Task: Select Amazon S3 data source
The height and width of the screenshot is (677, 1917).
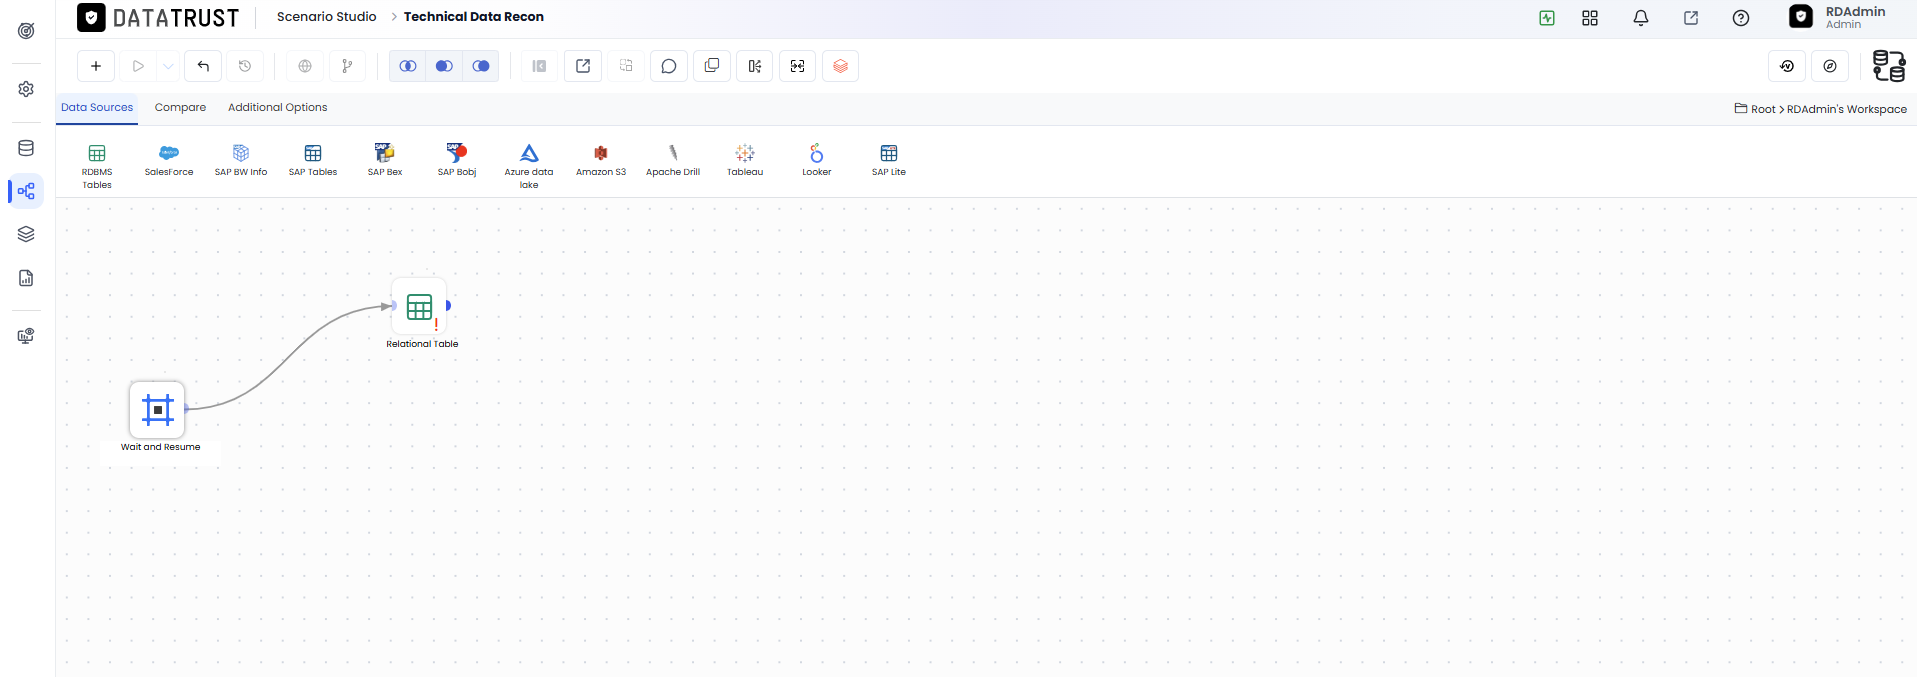Action: [x=601, y=160]
